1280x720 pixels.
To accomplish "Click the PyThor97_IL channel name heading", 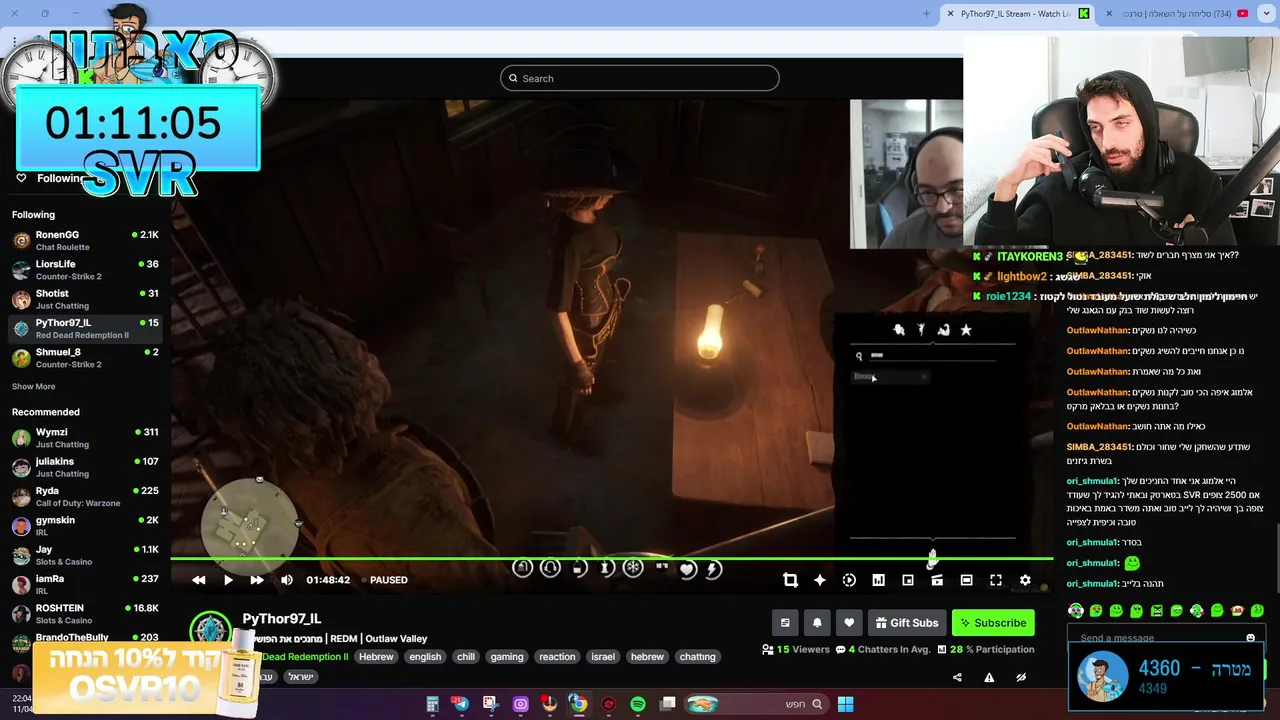I will (282, 619).
